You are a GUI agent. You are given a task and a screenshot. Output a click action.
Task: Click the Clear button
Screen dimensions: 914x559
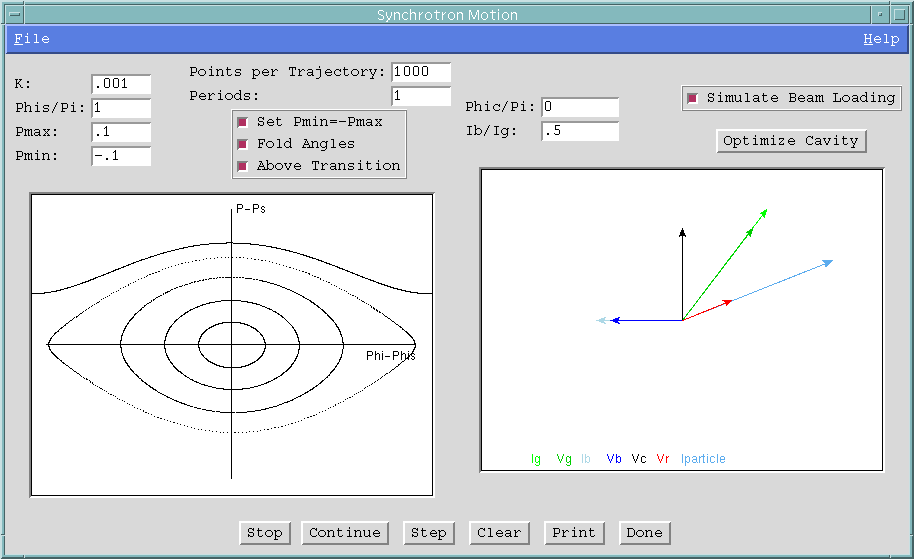pos(499,533)
